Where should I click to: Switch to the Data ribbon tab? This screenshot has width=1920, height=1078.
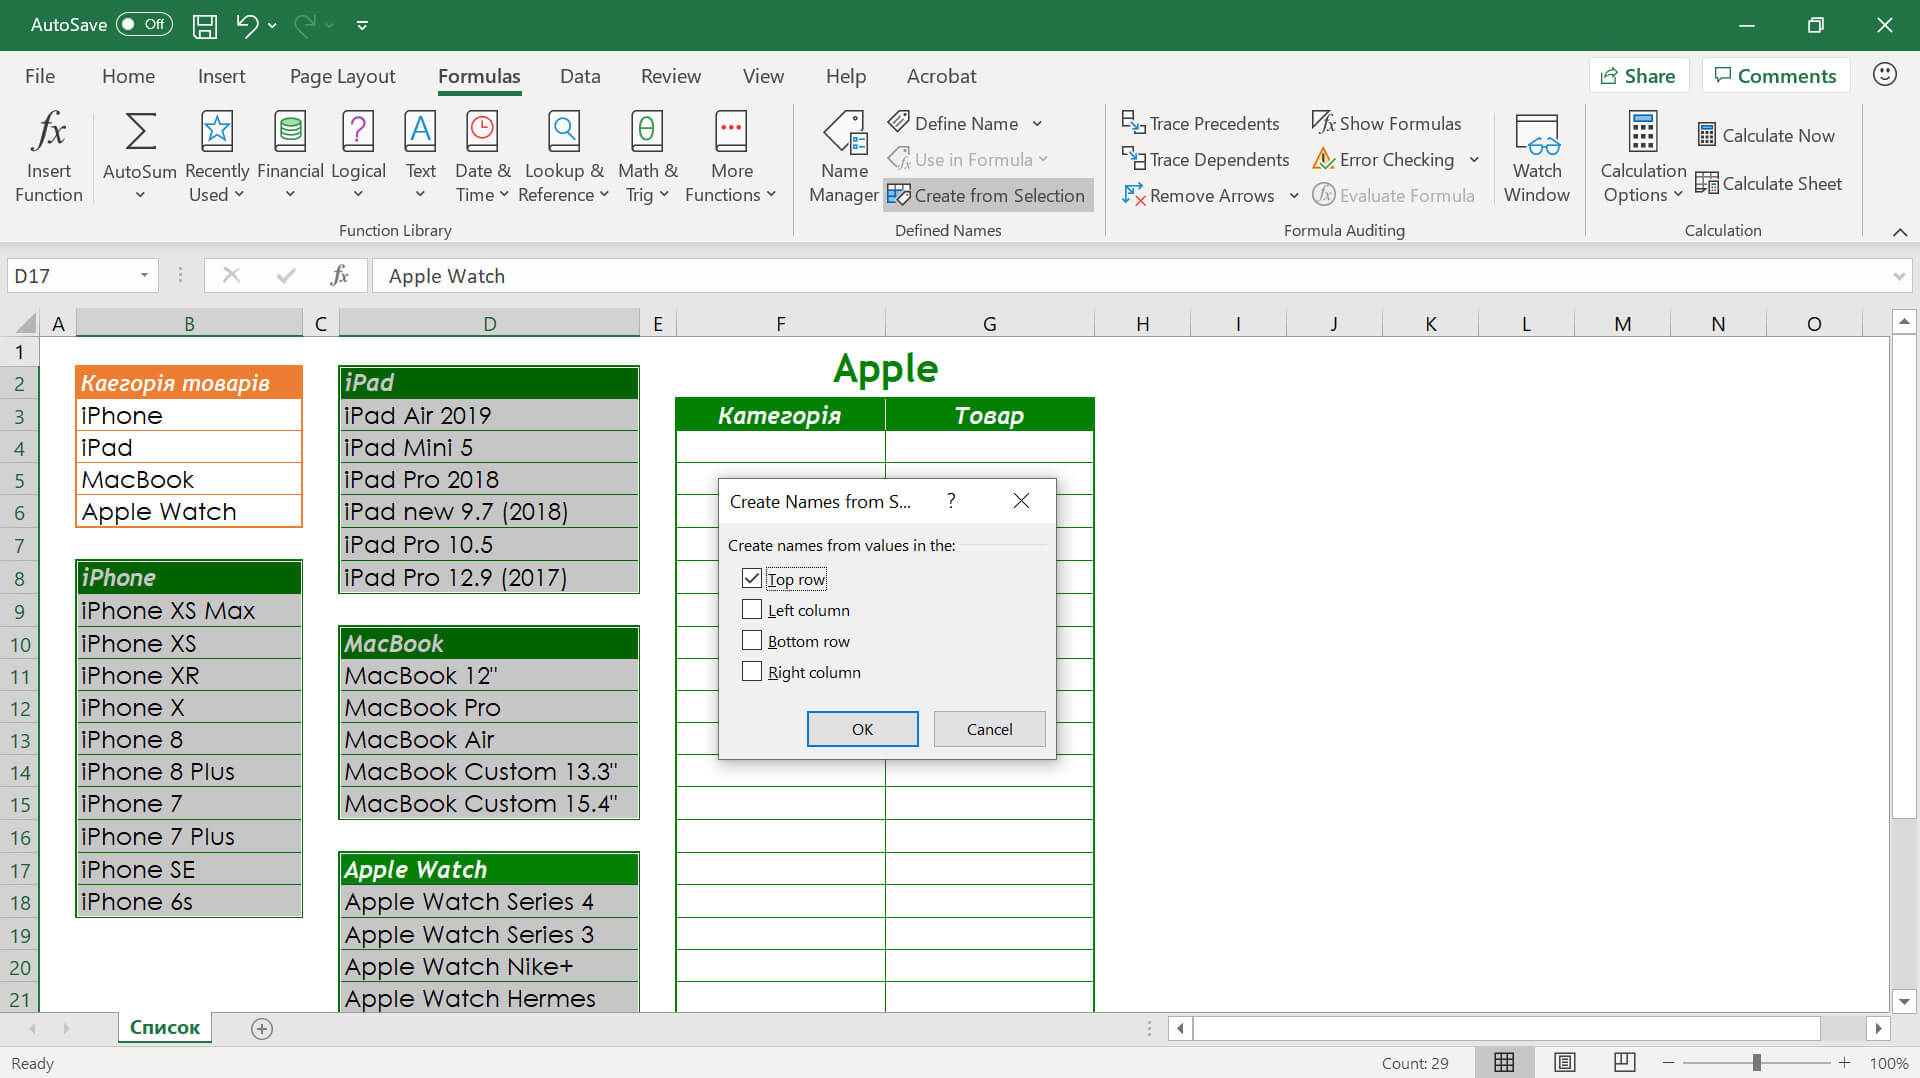pyautogui.click(x=580, y=76)
